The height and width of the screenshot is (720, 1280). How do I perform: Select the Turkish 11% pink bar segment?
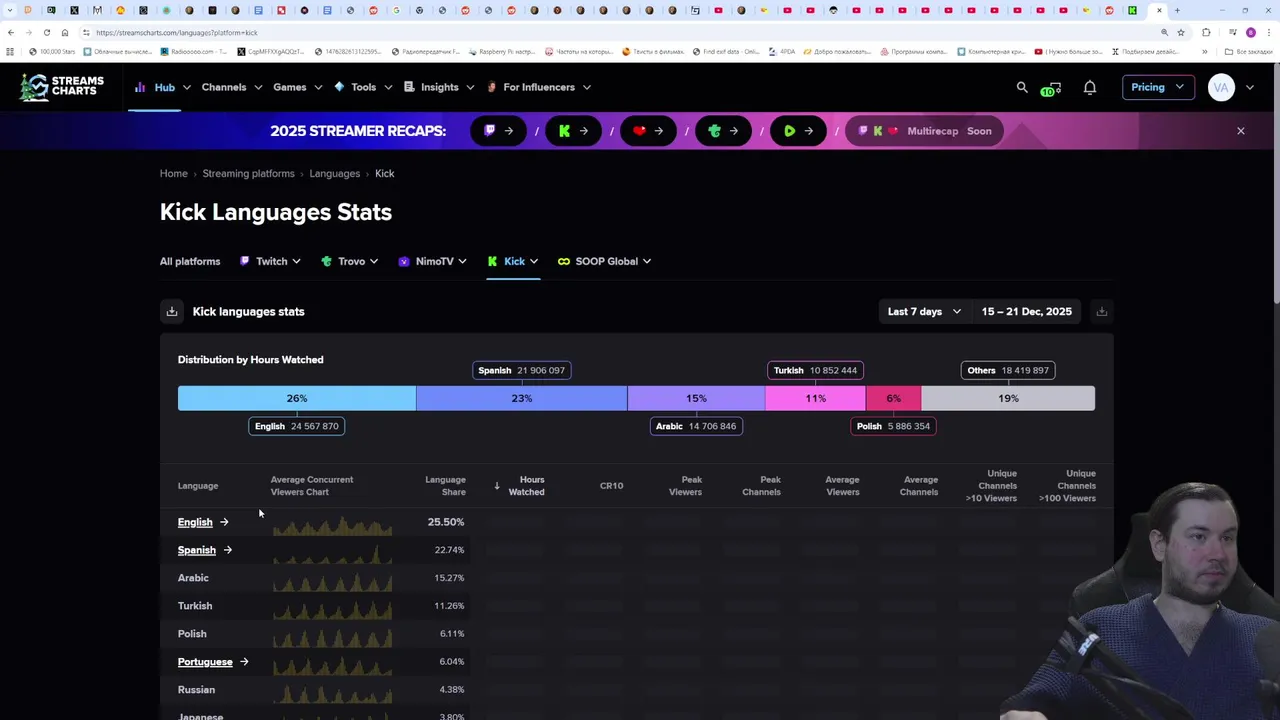click(x=816, y=398)
